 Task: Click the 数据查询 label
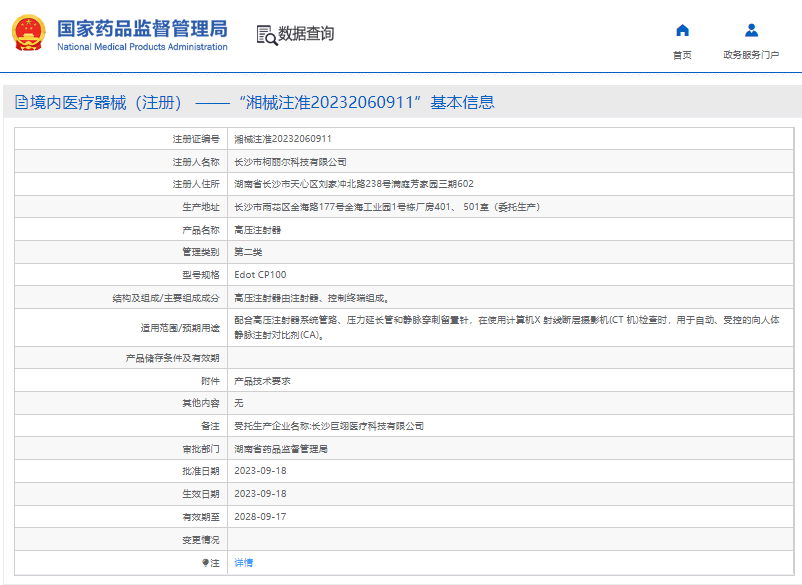point(306,34)
